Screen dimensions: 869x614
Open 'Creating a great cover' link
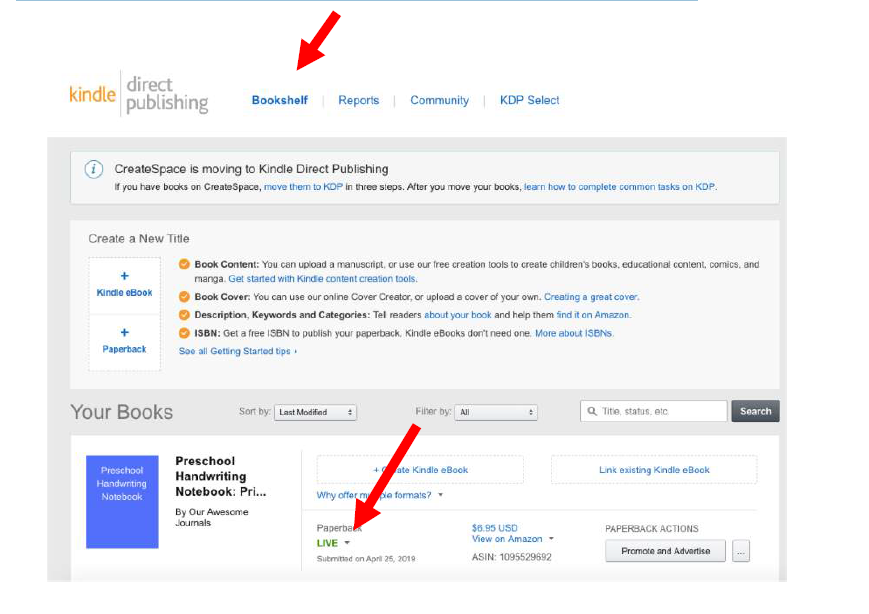click(x=591, y=297)
